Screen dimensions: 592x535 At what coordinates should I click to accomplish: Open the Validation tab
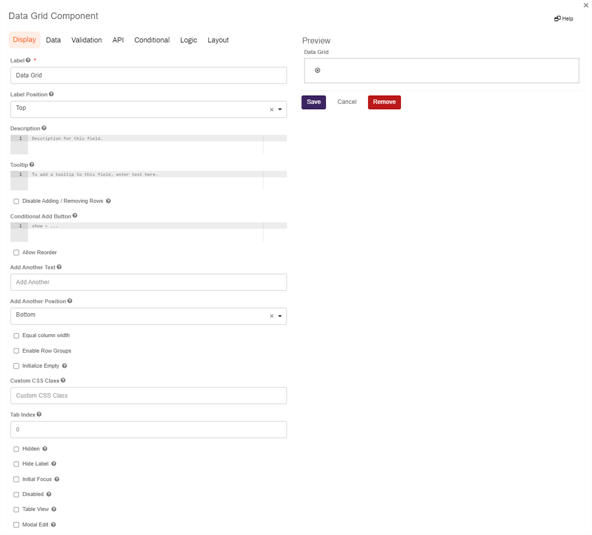(86, 40)
